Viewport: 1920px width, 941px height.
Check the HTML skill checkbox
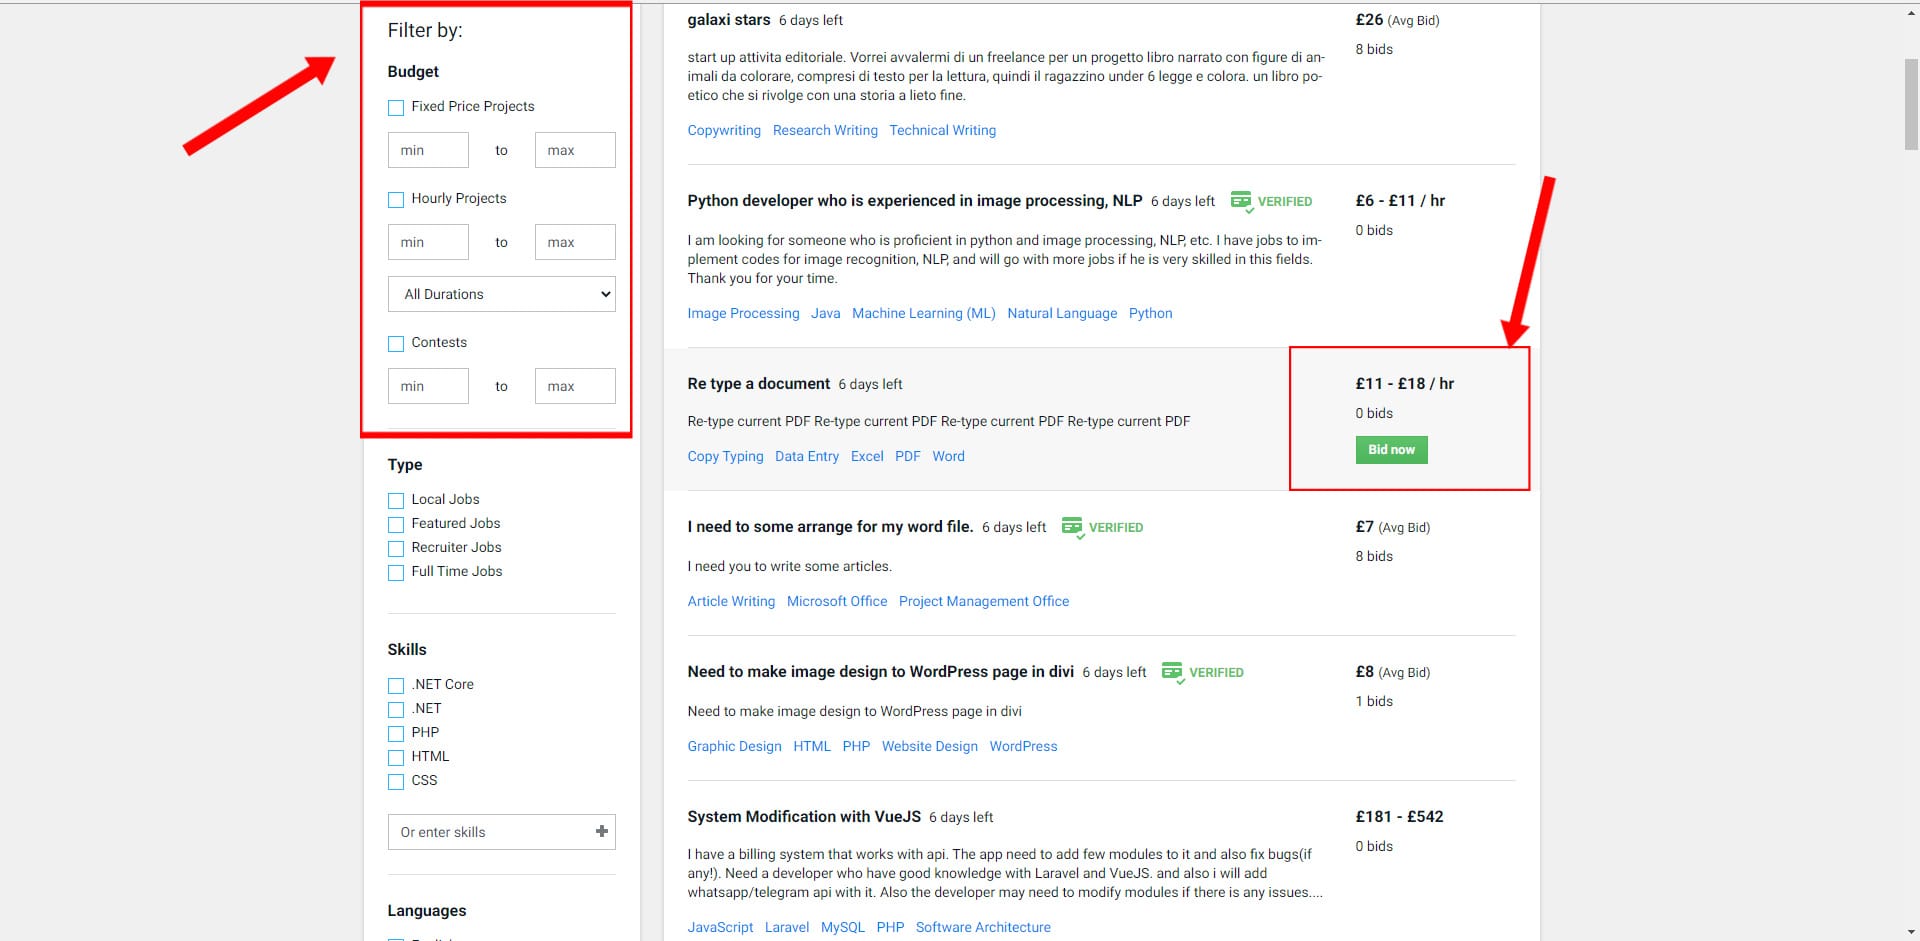[x=396, y=757]
